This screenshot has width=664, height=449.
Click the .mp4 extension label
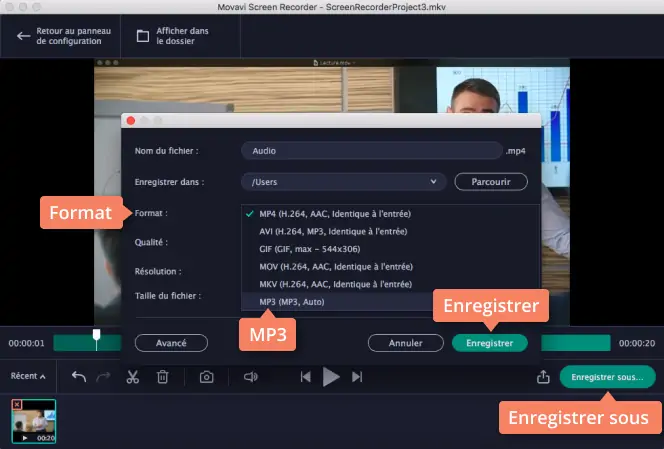(x=516, y=151)
